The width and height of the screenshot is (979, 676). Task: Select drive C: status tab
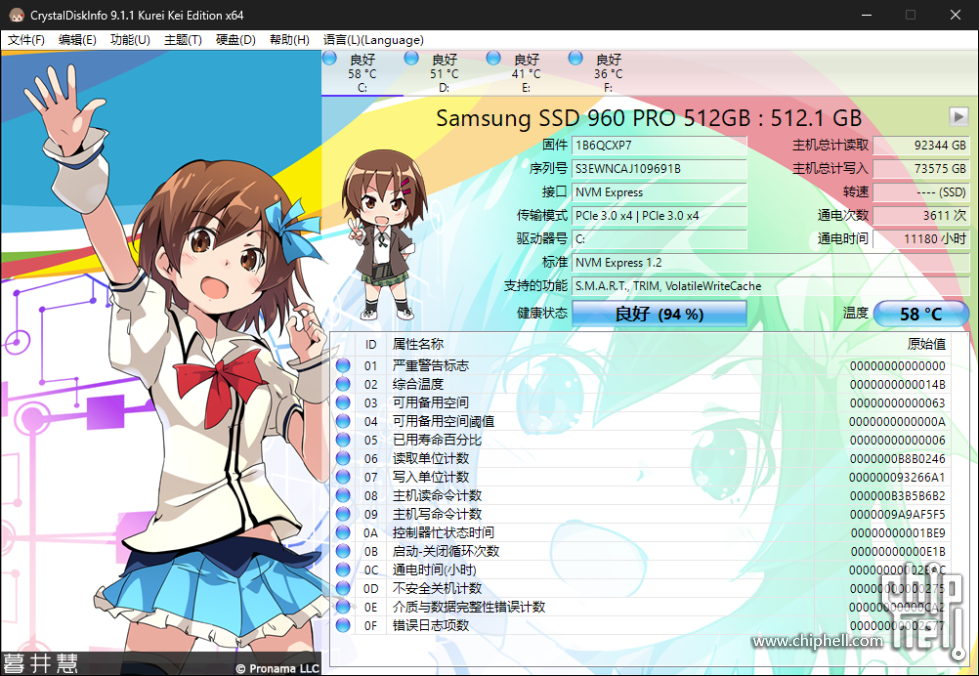click(362, 73)
